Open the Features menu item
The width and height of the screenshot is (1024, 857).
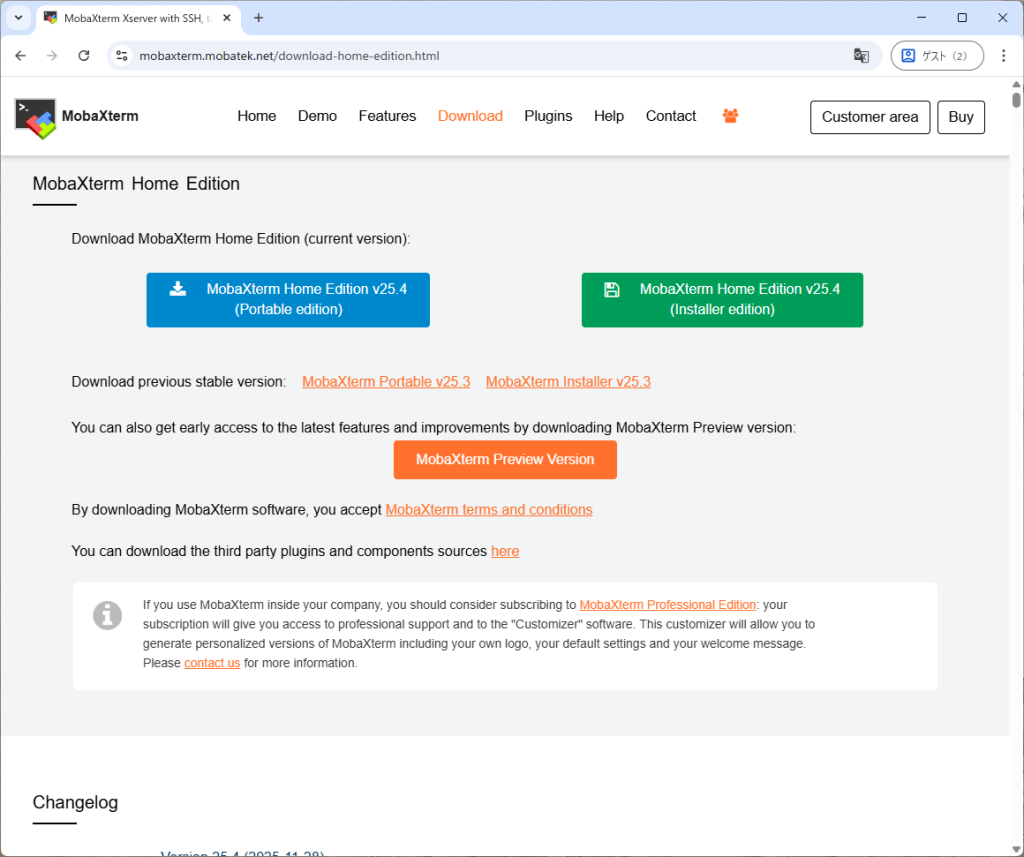click(x=387, y=116)
